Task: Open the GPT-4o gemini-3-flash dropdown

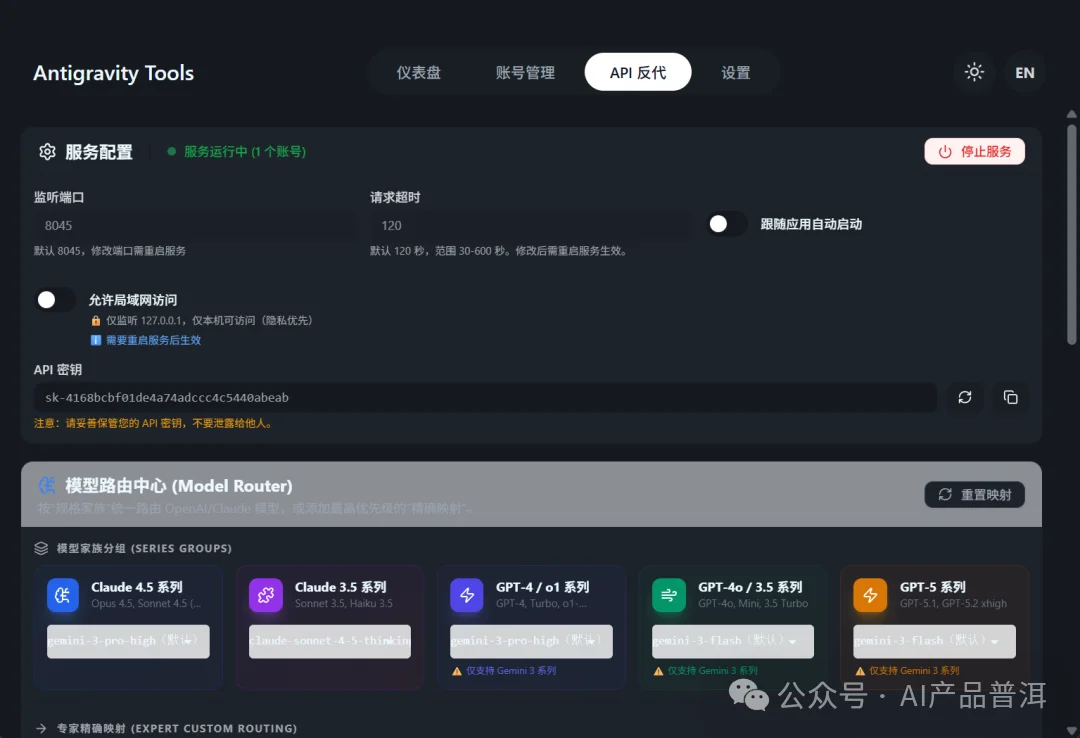Action: (732, 641)
